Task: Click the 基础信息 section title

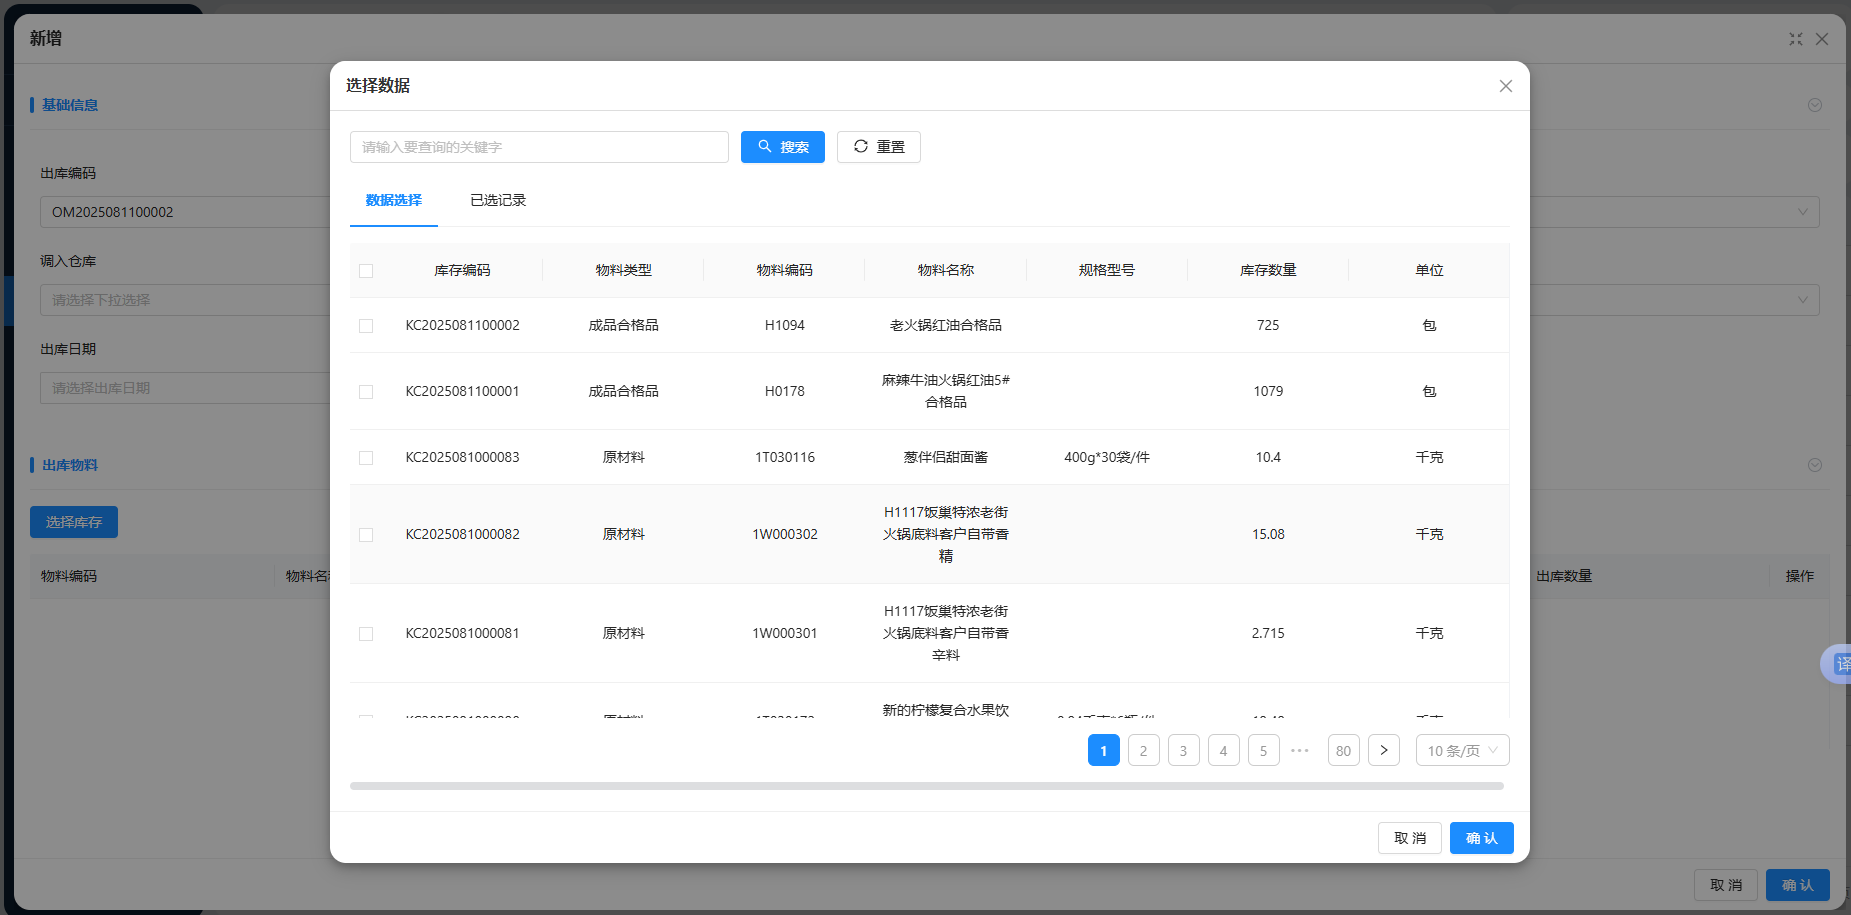Action: pos(70,105)
